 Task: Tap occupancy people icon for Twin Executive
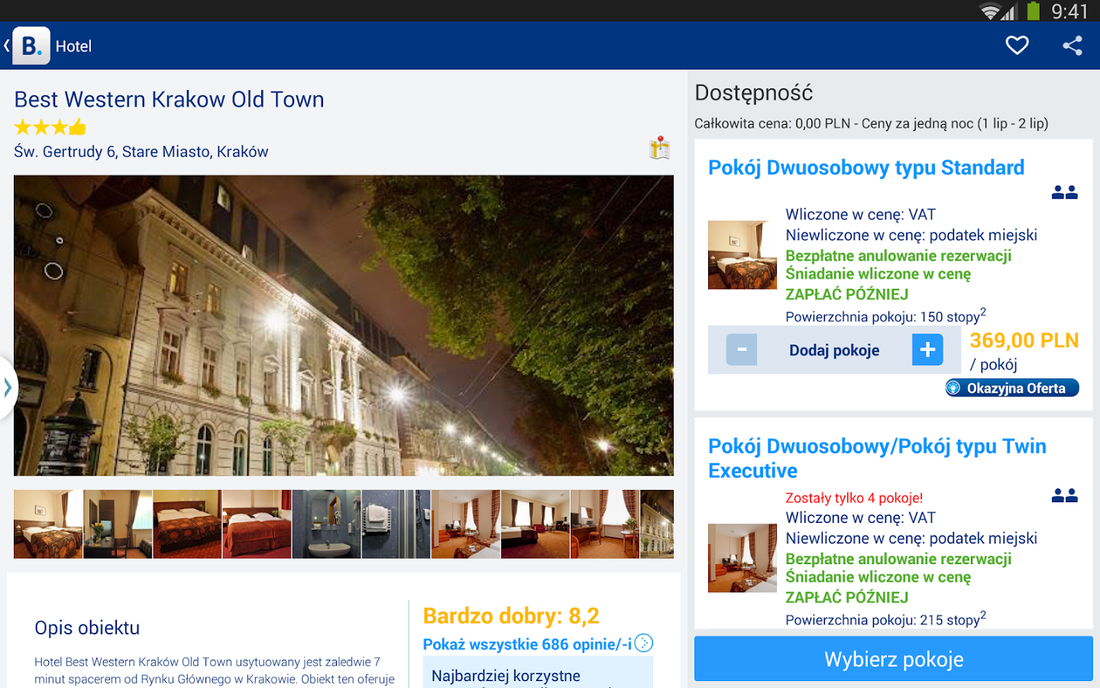1064,496
